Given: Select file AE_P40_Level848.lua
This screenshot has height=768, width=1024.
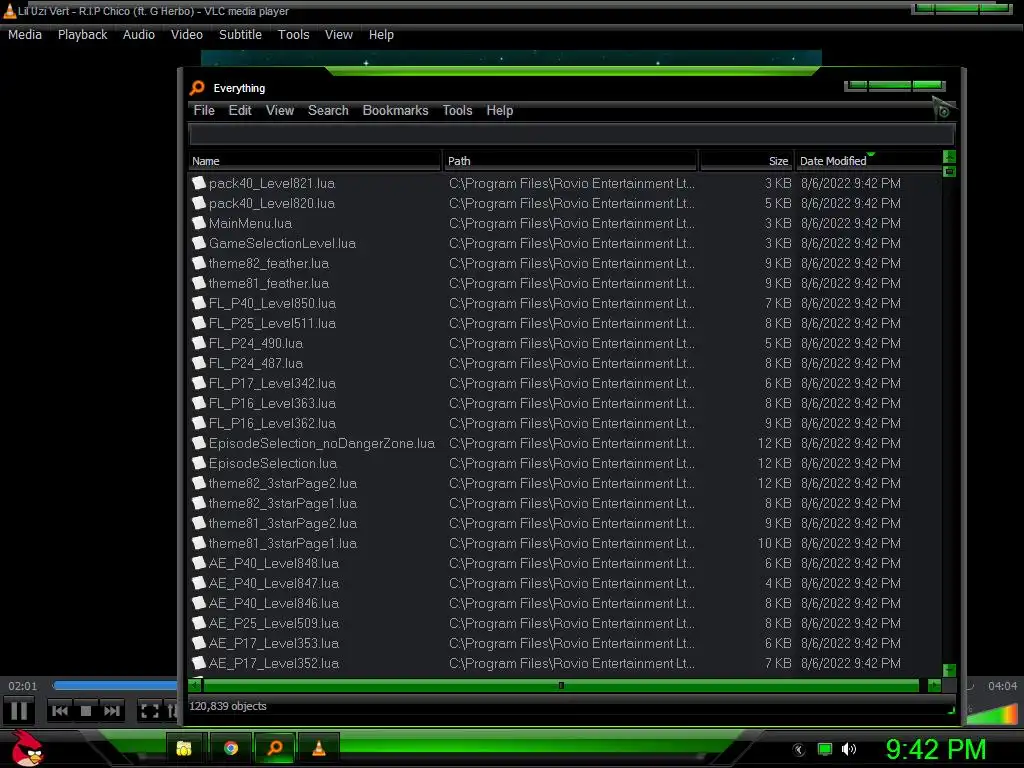Looking at the screenshot, I should pyautogui.click(x=274, y=563).
